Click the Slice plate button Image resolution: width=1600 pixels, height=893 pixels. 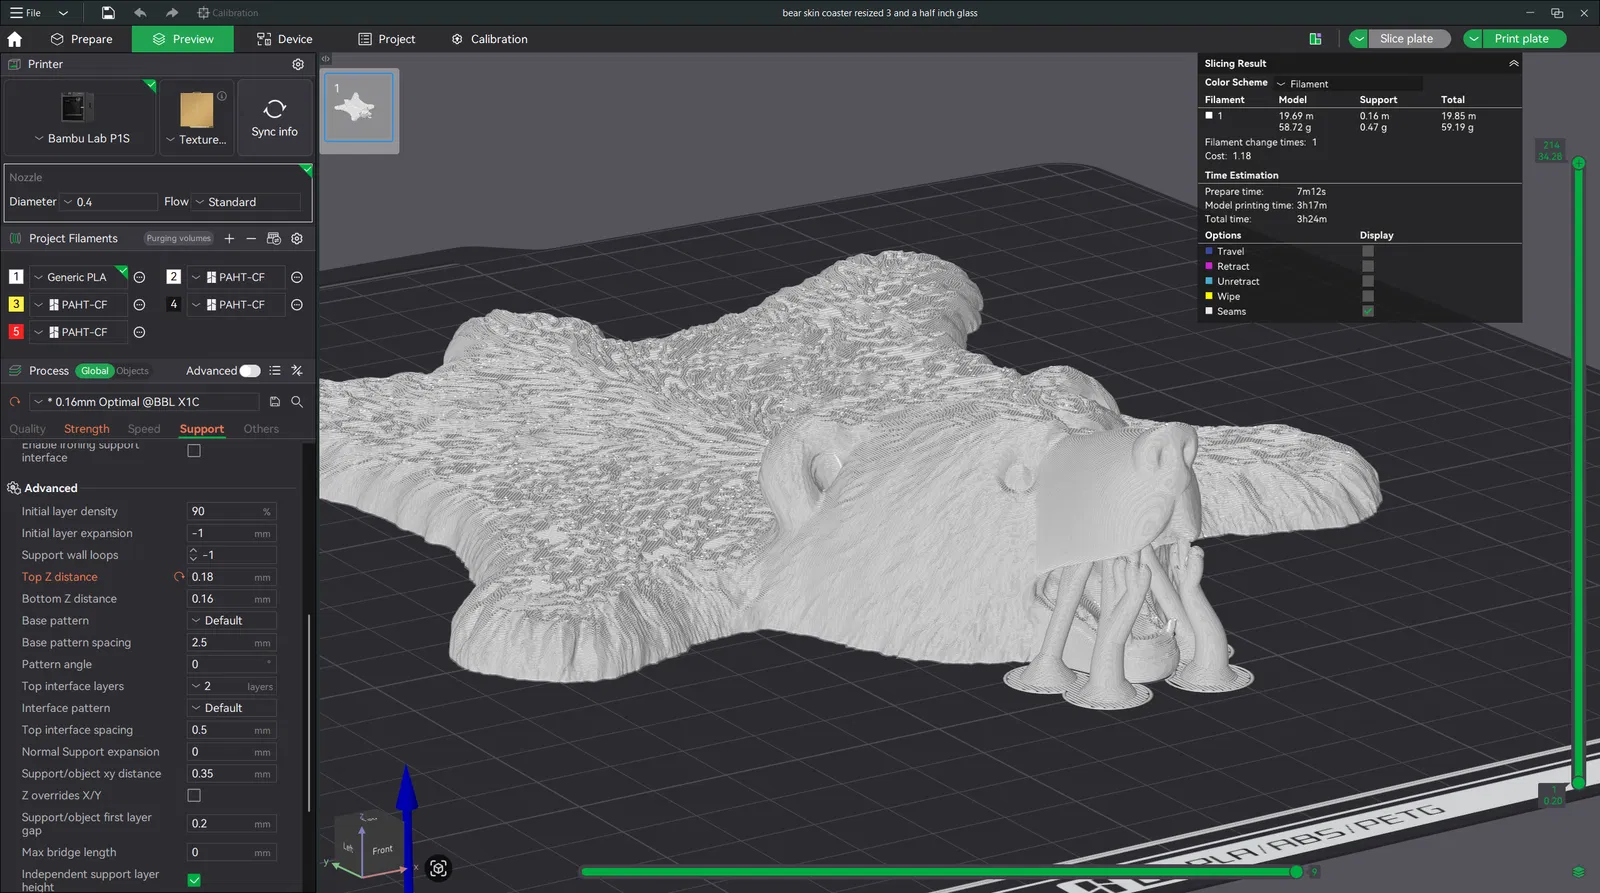point(1405,39)
